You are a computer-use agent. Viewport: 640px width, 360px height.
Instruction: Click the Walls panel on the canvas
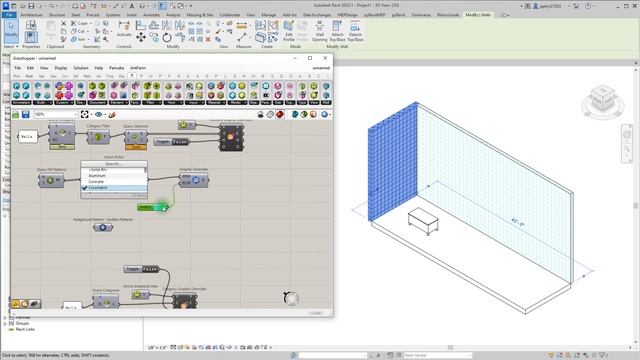click(x=27, y=136)
